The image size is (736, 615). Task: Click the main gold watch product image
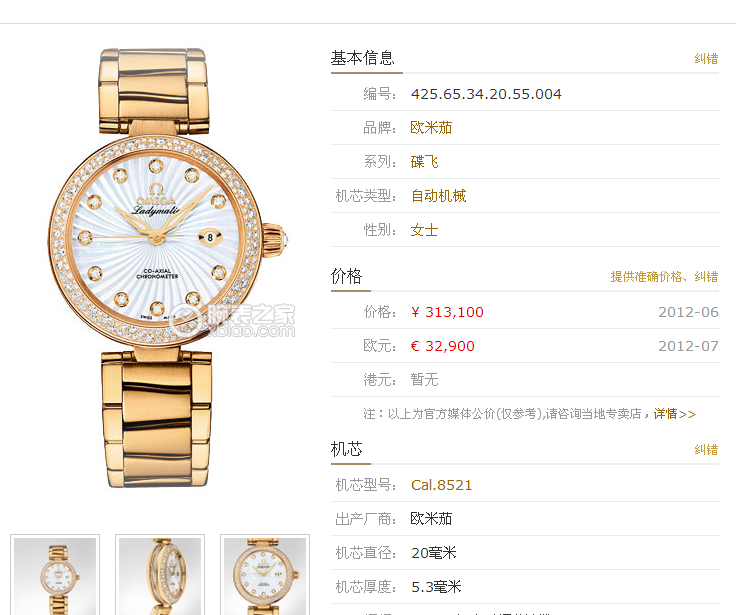[168, 268]
